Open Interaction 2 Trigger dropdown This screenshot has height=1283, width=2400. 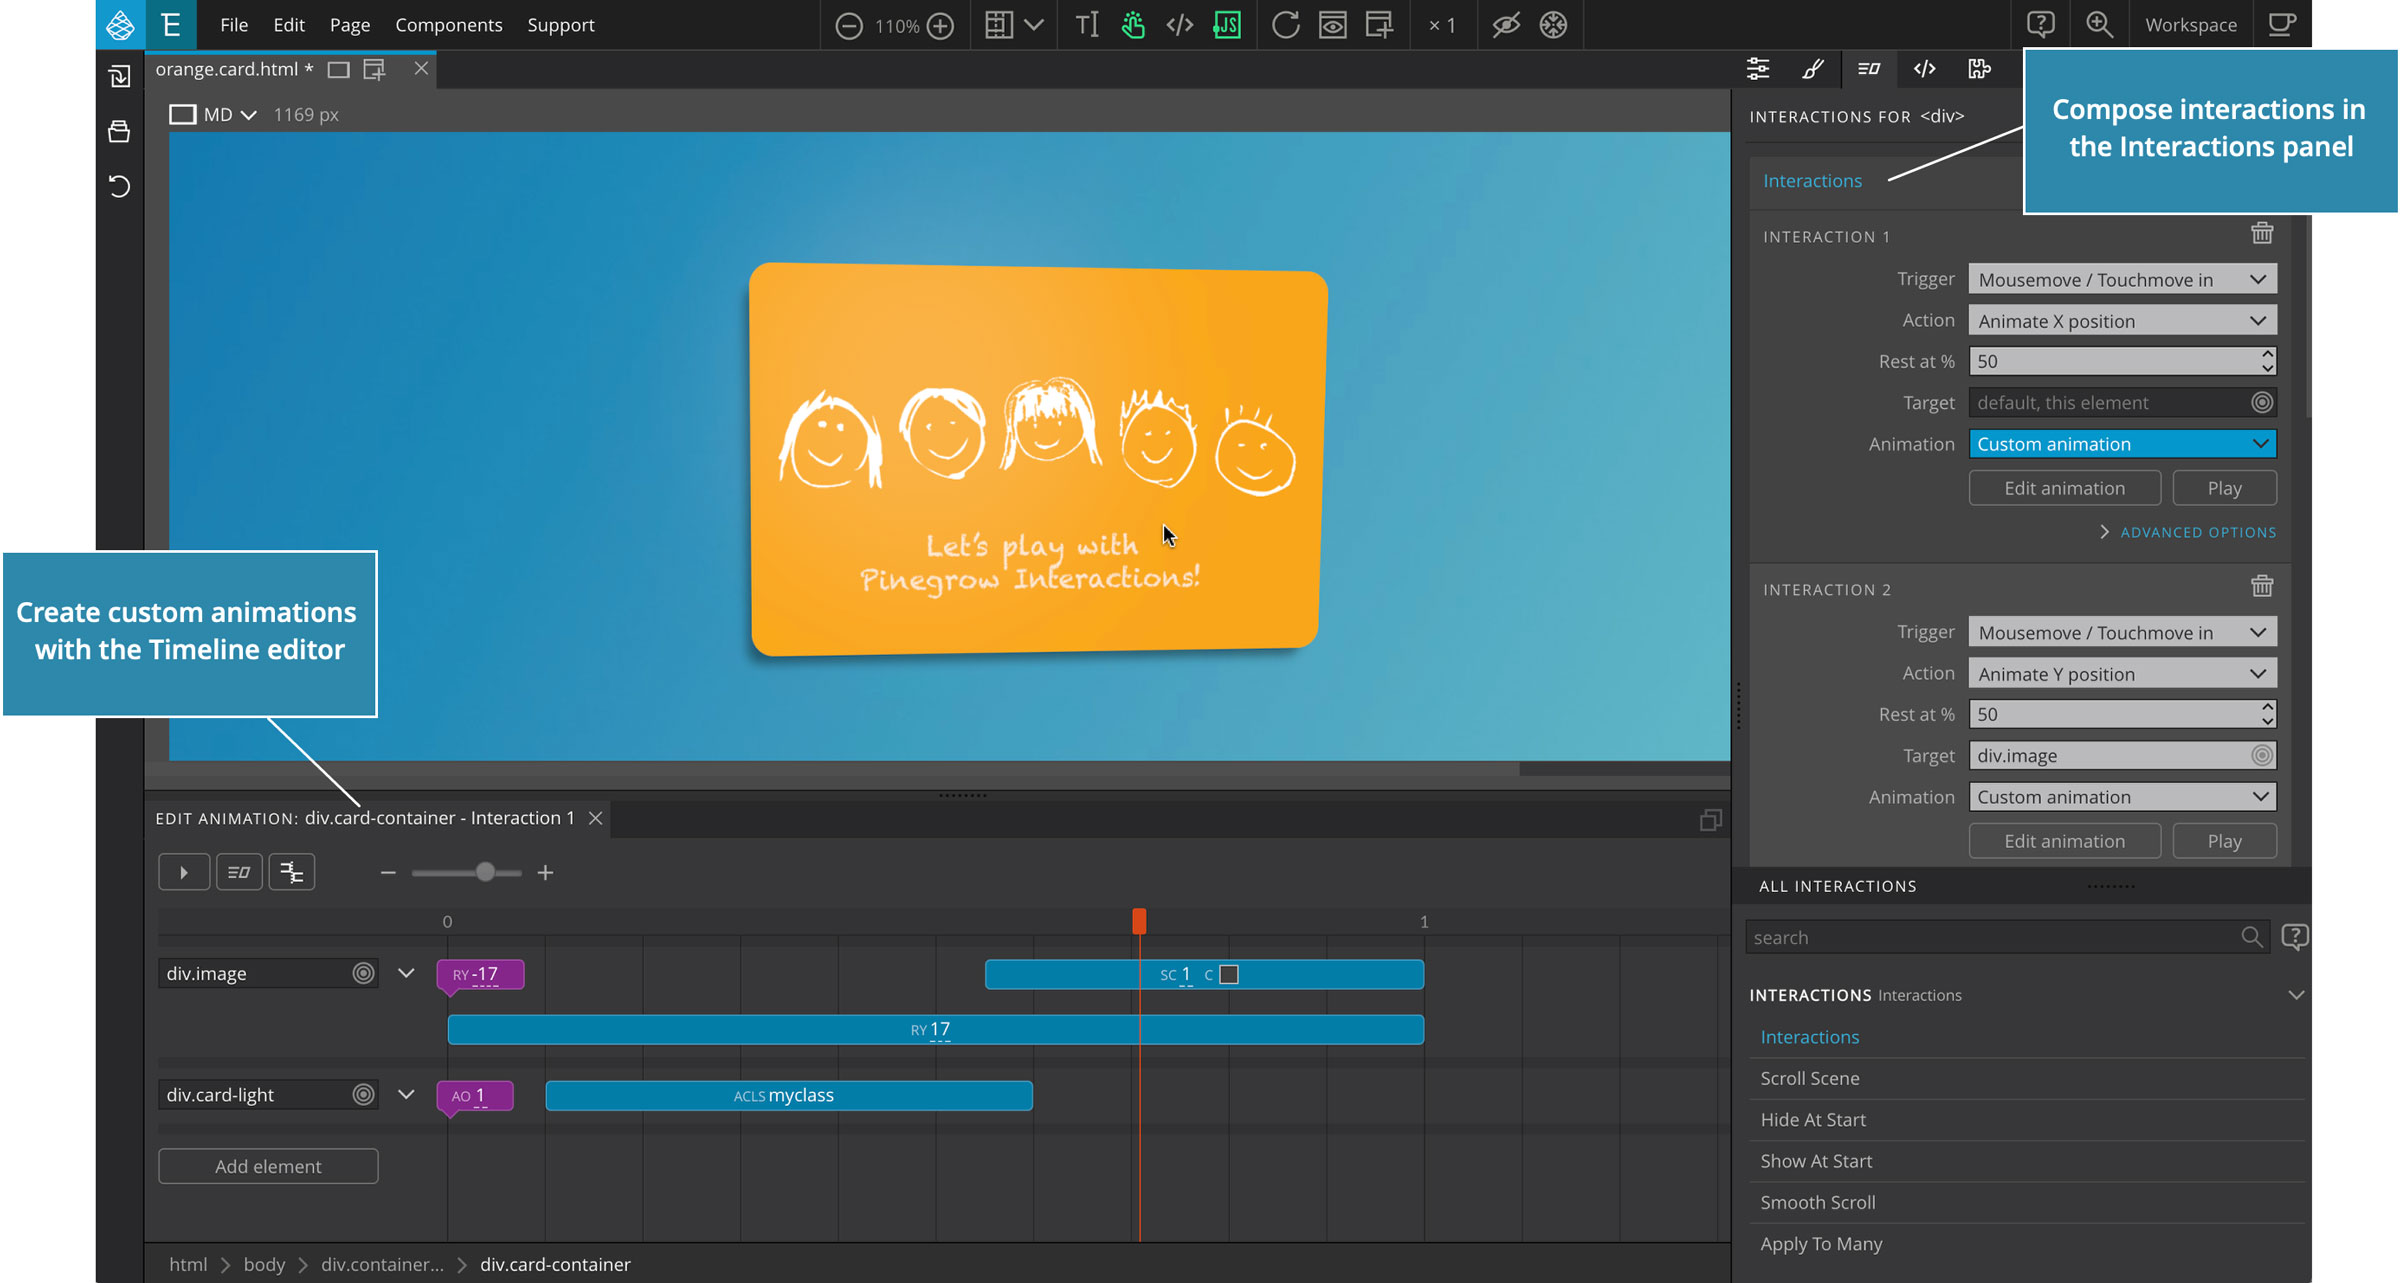[2122, 632]
